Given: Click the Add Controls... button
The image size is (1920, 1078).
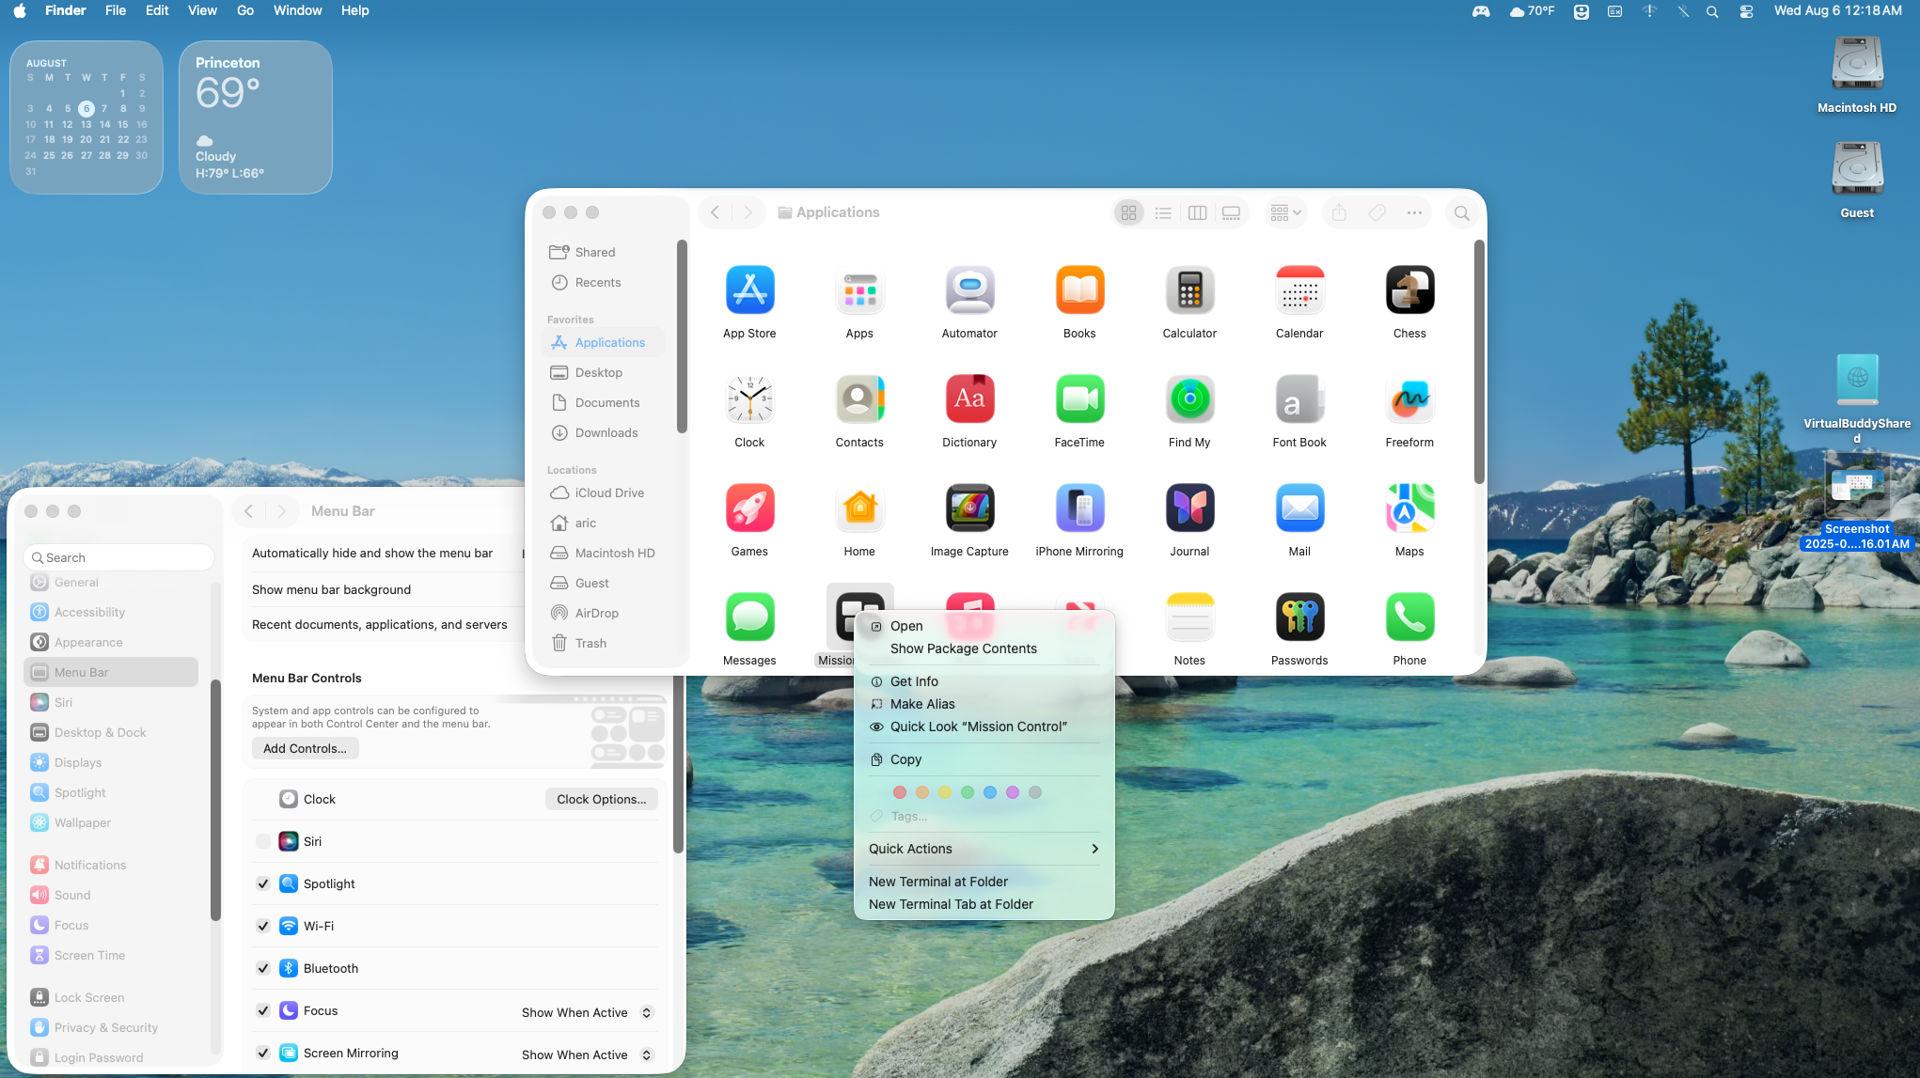Looking at the screenshot, I should (x=305, y=749).
